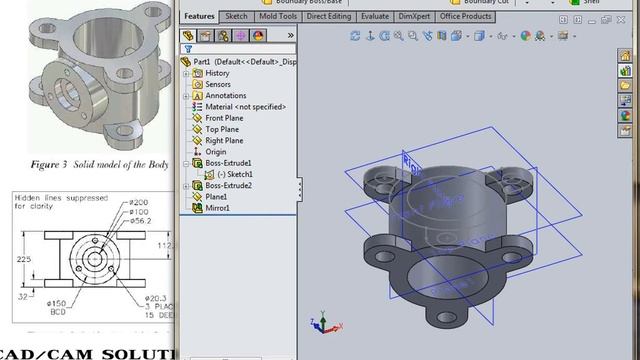
Task: Open File Explorer in the task pane
Action: pos(625,86)
